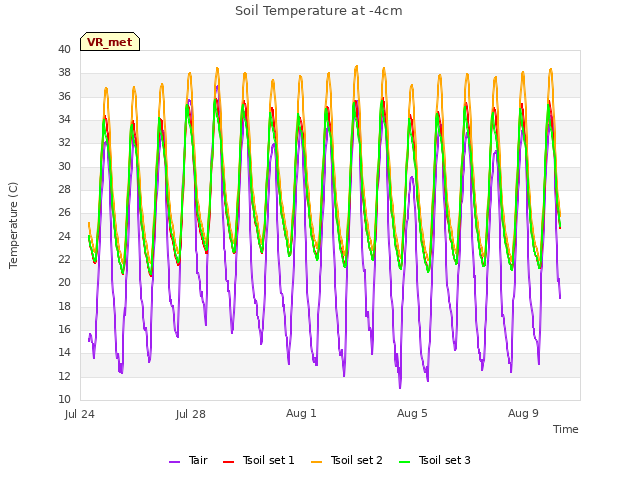Click the Jul 24 x-axis tick label
Viewport: 640px width, 480px height.
(80, 414)
